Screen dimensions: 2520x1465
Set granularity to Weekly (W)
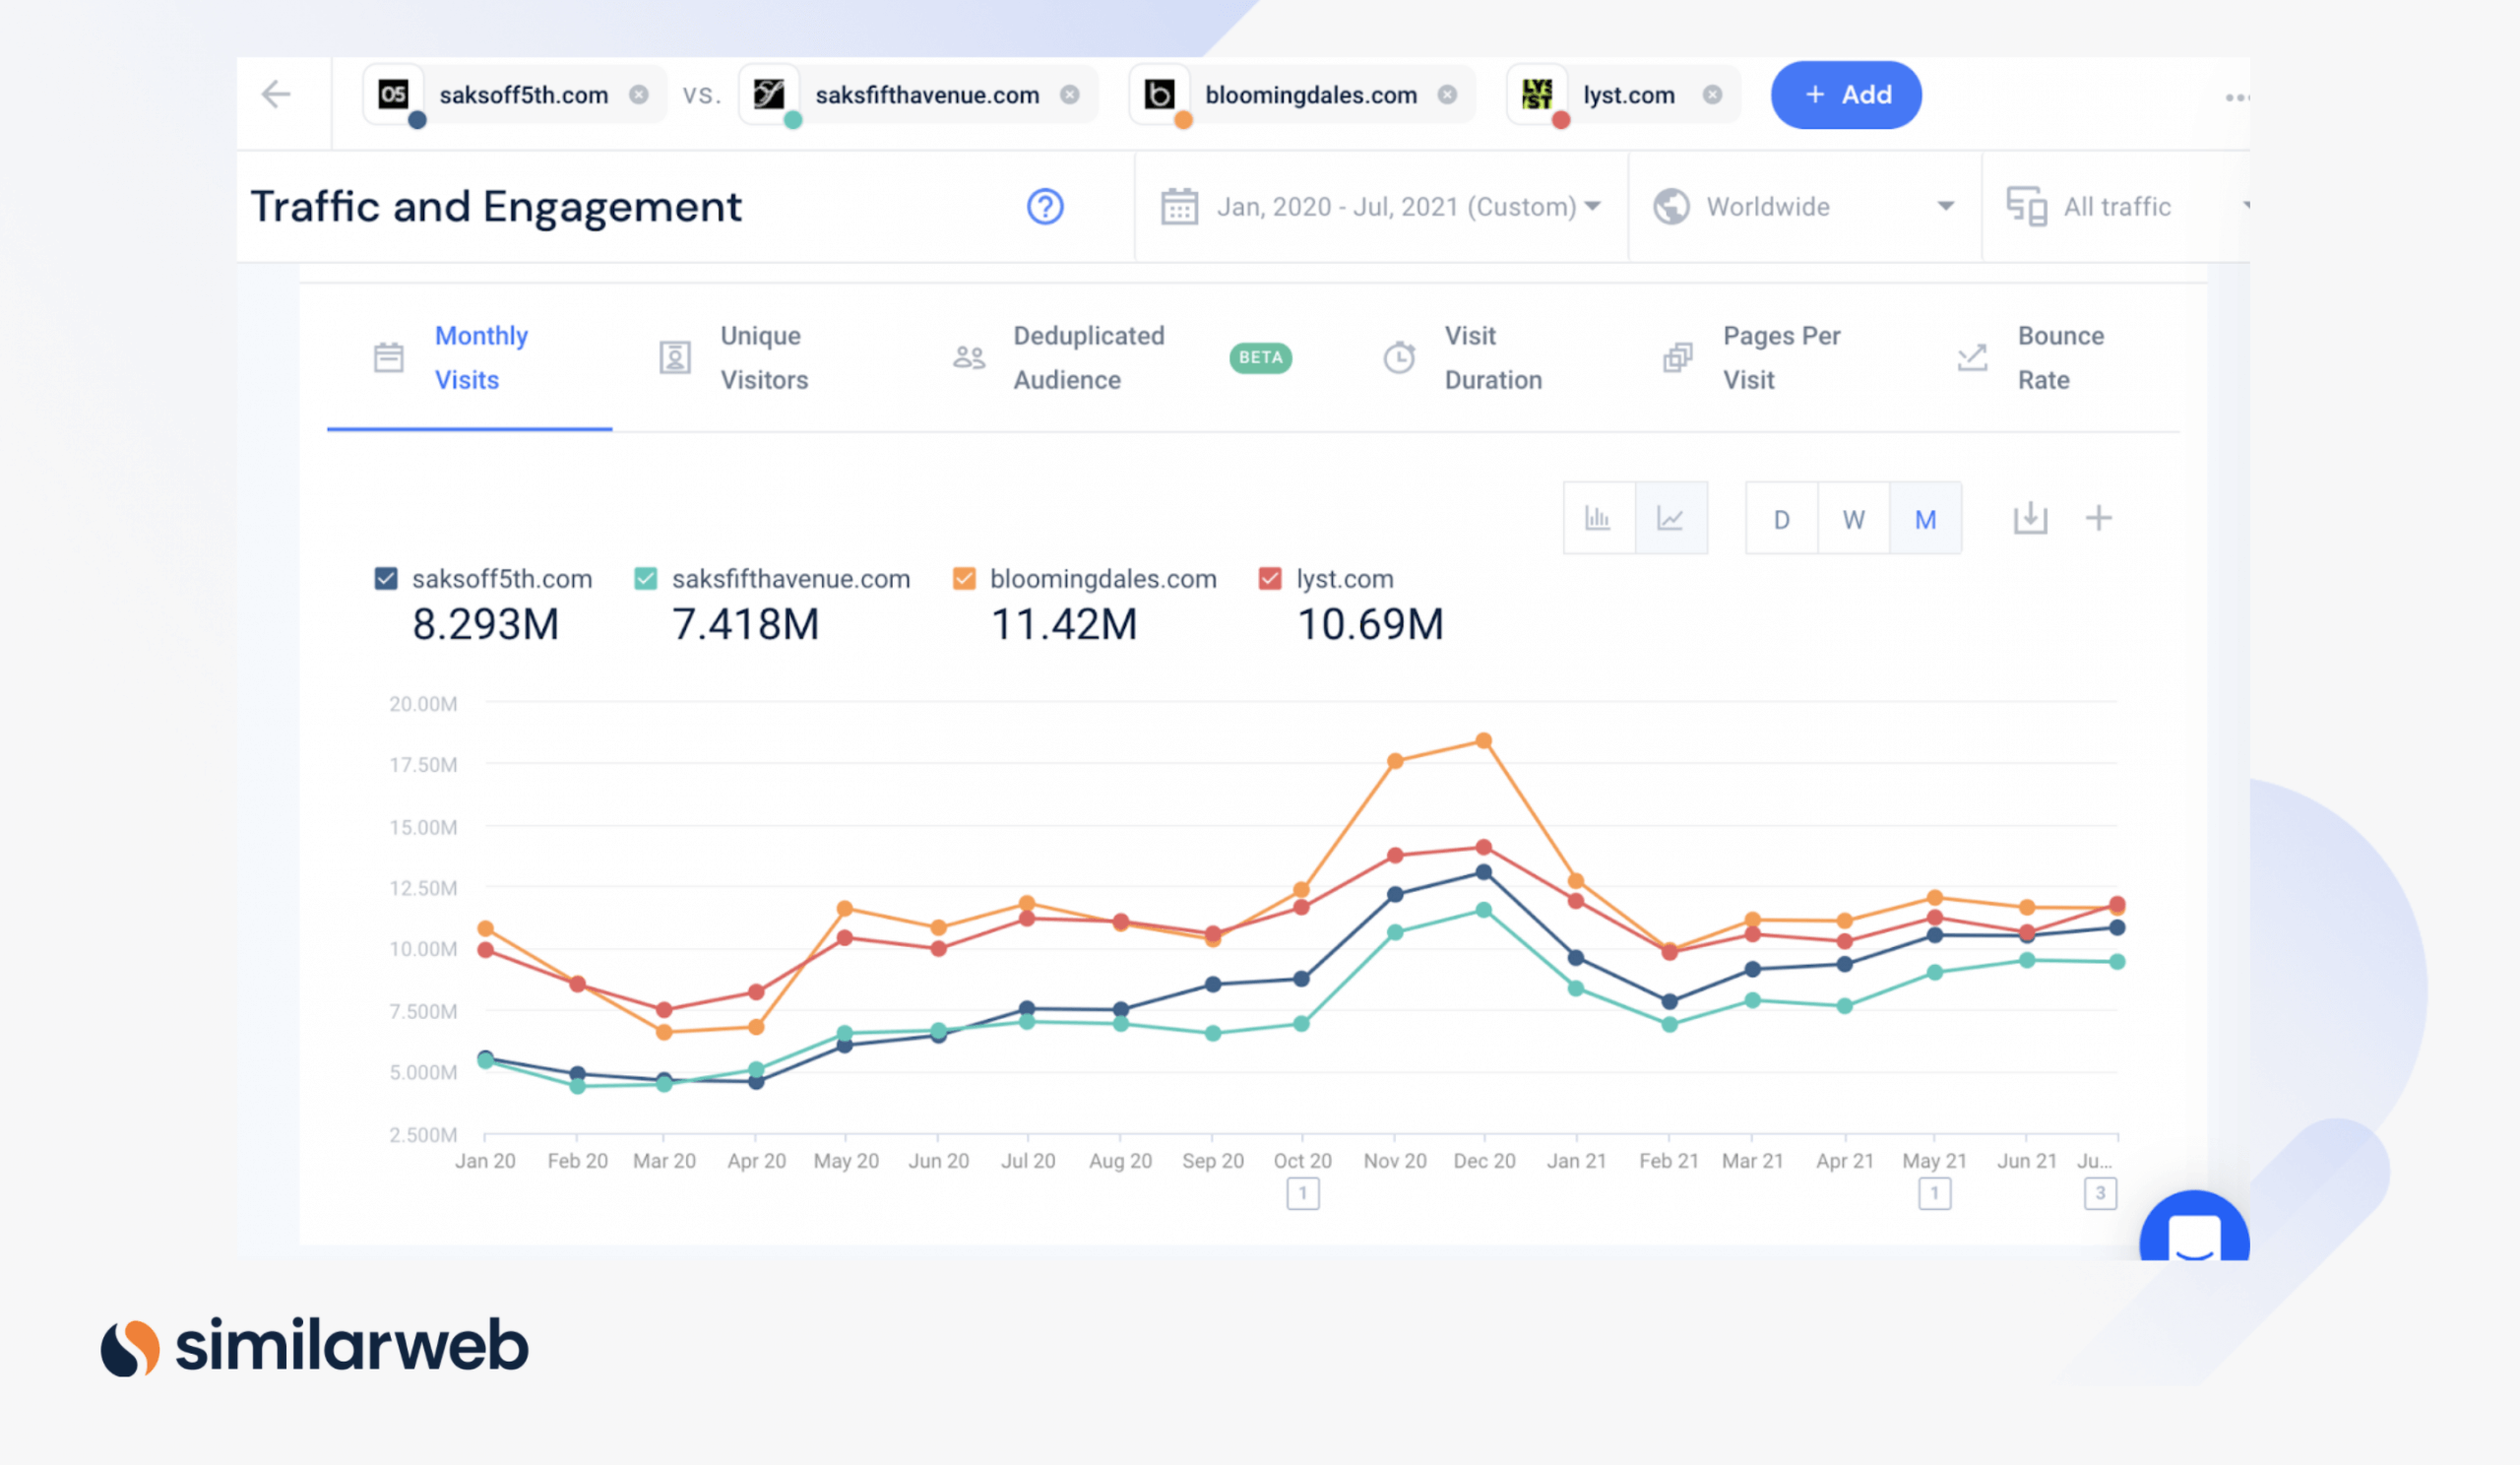(x=1853, y=519)
